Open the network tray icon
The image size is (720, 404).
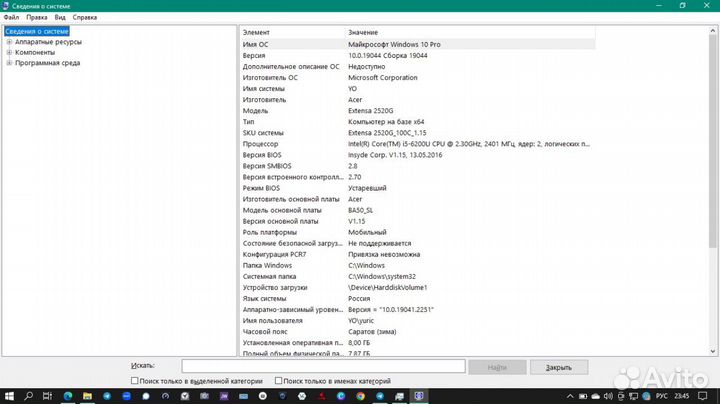634,396
